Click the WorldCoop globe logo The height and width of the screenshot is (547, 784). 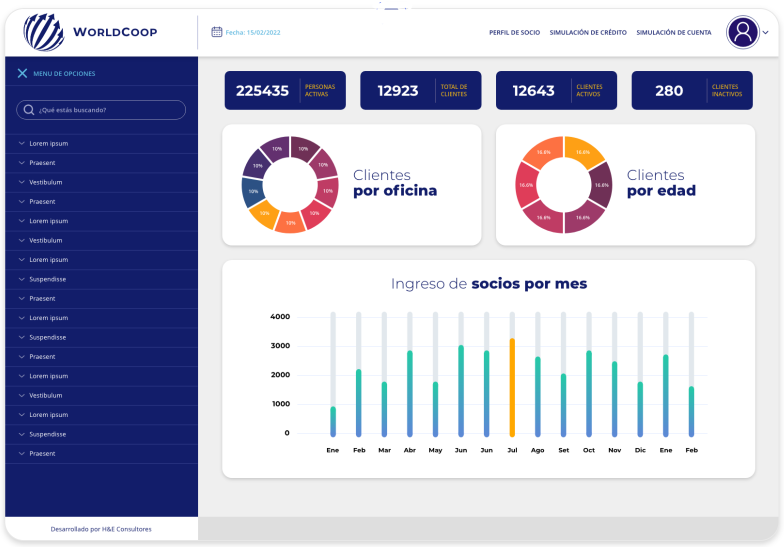44,32
